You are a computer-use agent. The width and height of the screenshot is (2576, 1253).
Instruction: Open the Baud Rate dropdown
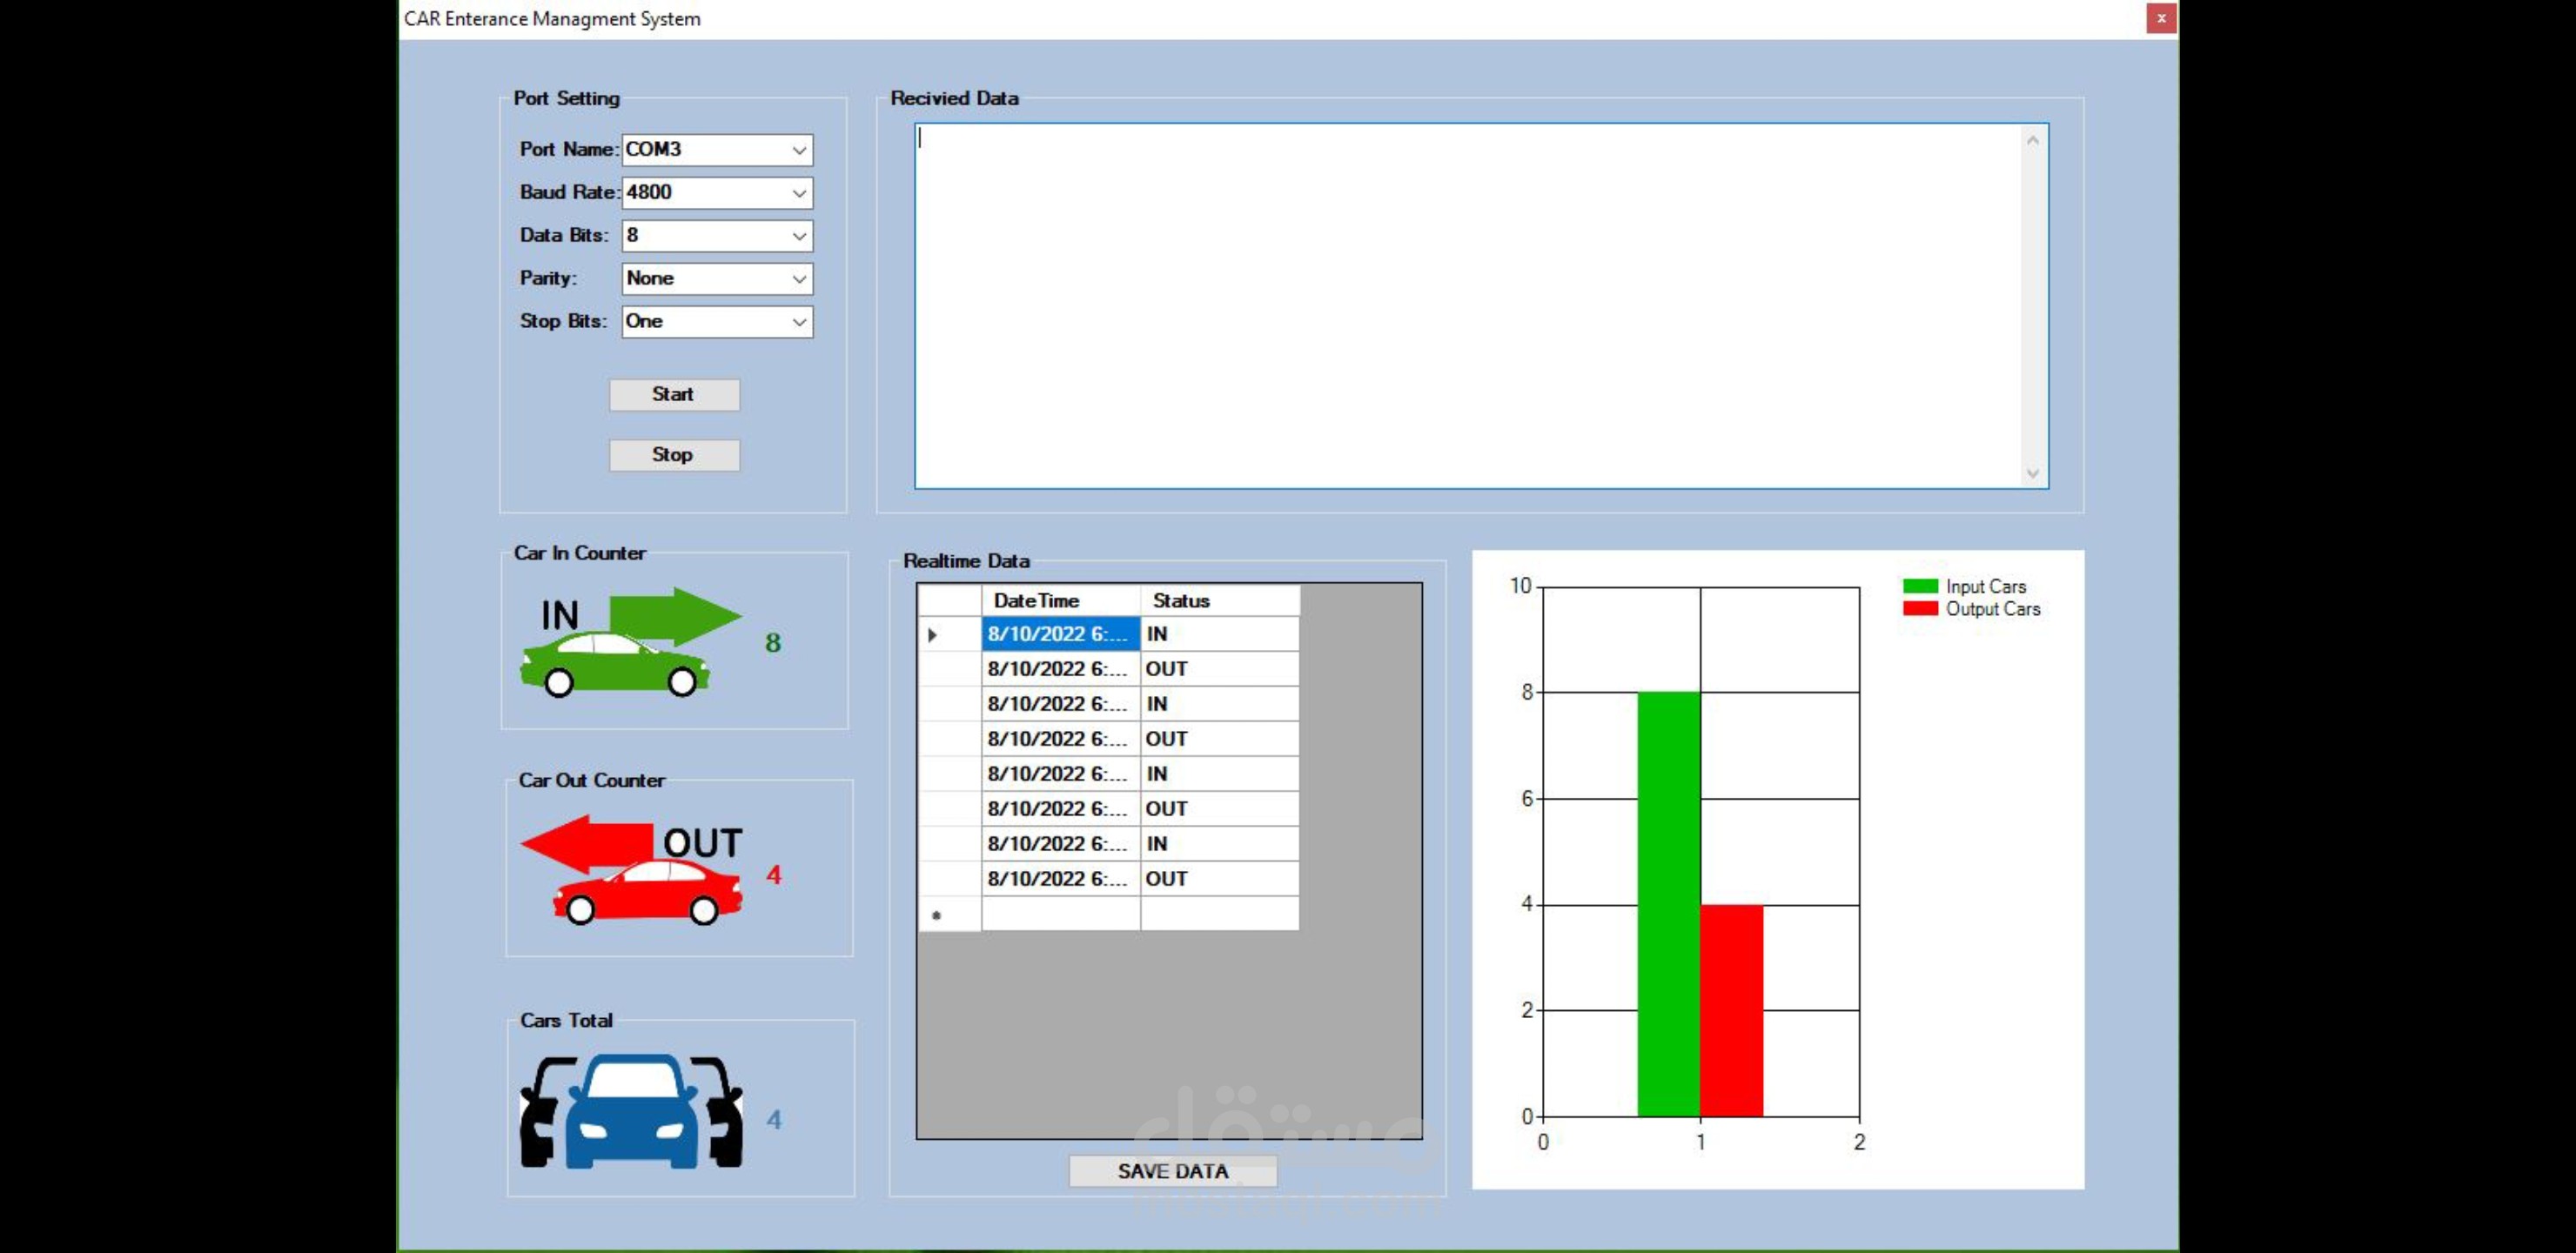(717, 193)
